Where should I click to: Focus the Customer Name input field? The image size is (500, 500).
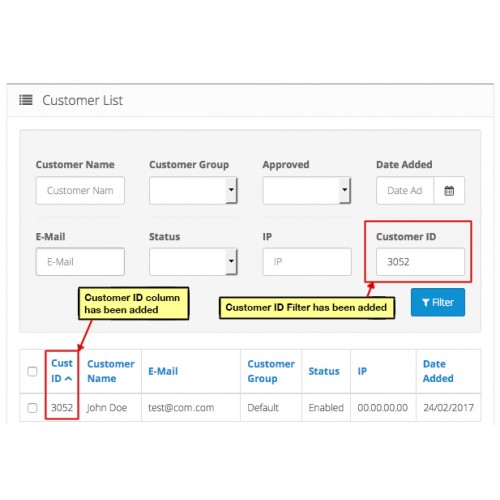(80, 190)
